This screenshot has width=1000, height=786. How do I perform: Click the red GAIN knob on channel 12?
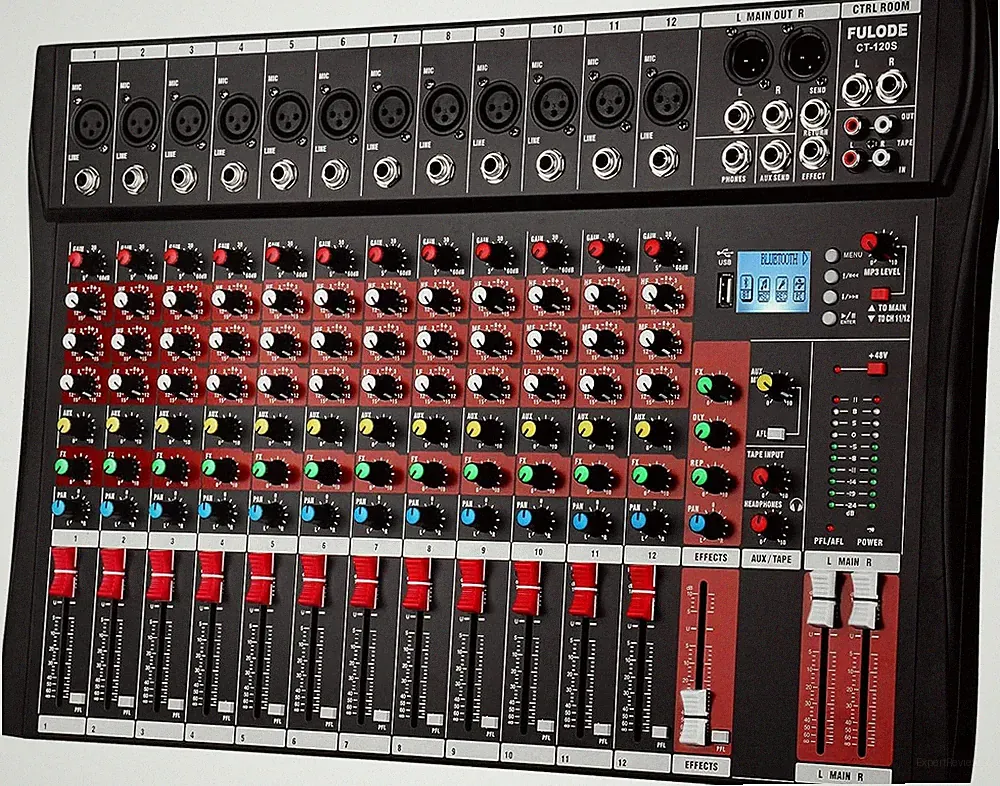tap(658, 250)
